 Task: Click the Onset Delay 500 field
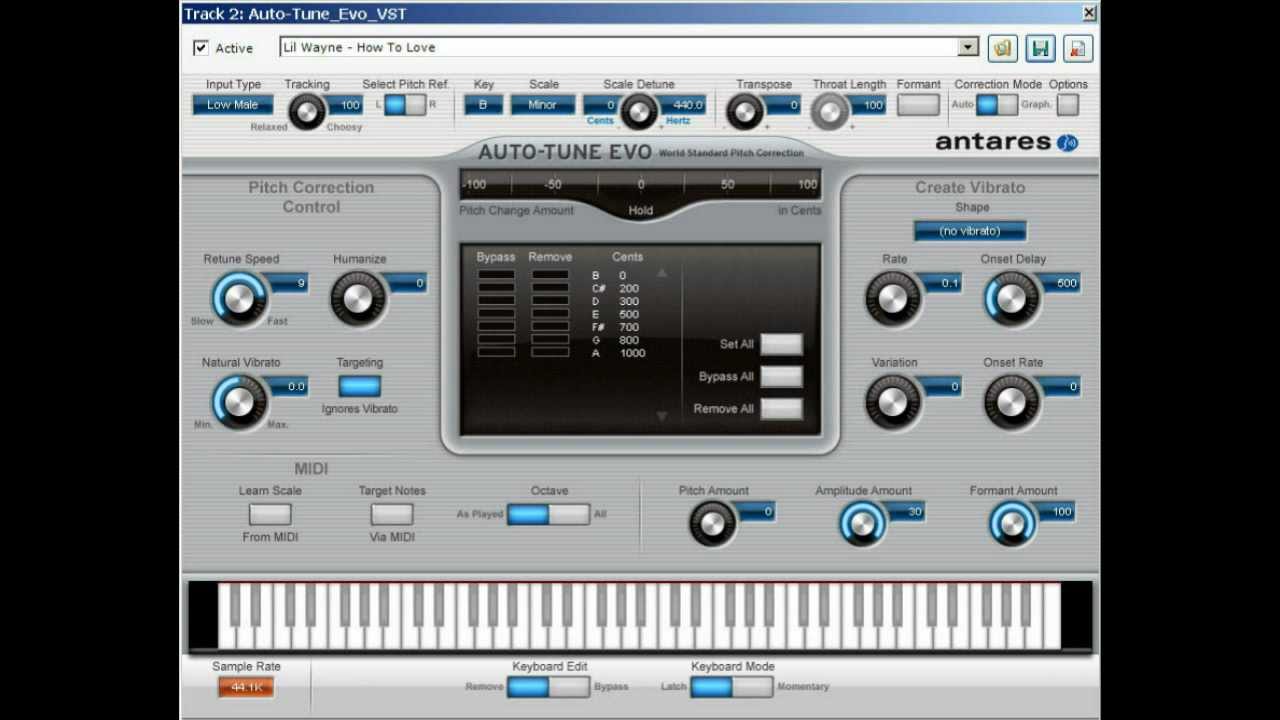pyautogui.click(x=1061, y=284)
